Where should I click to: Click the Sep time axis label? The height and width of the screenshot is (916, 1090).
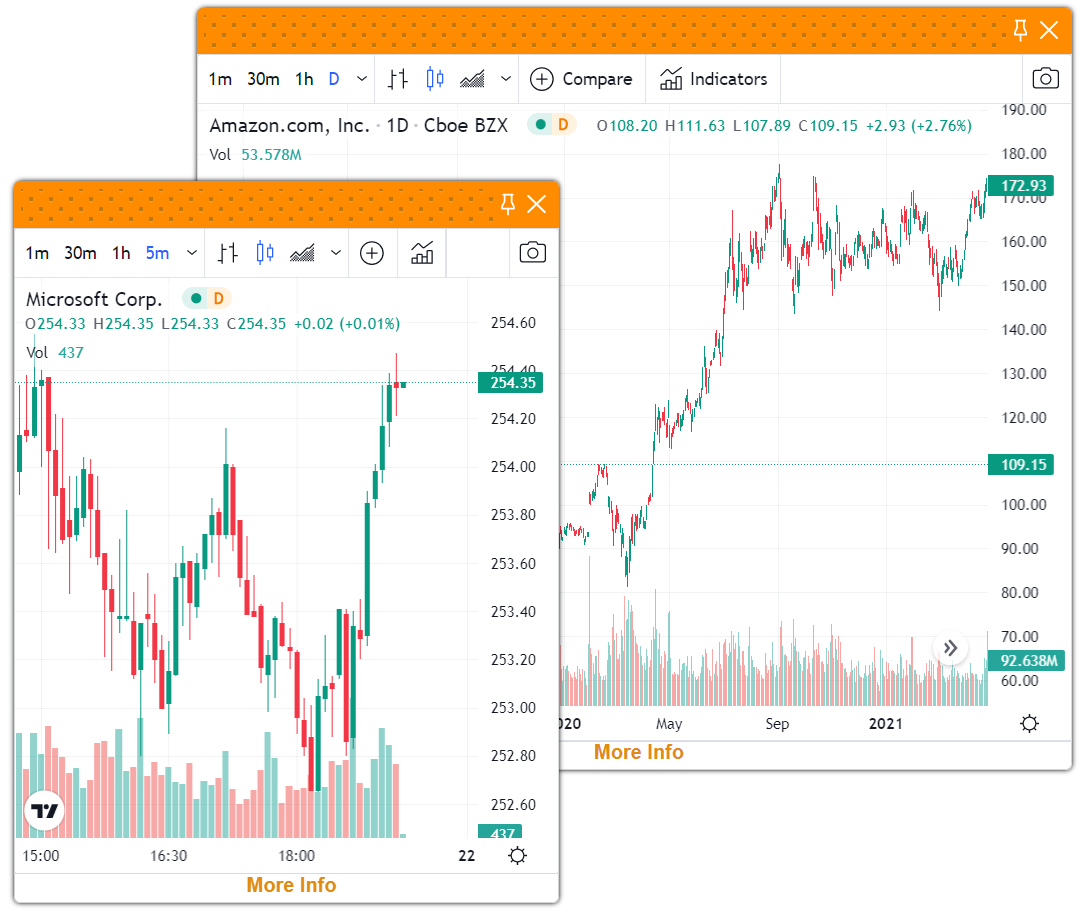pyautogui.click(x=777, y=723)
